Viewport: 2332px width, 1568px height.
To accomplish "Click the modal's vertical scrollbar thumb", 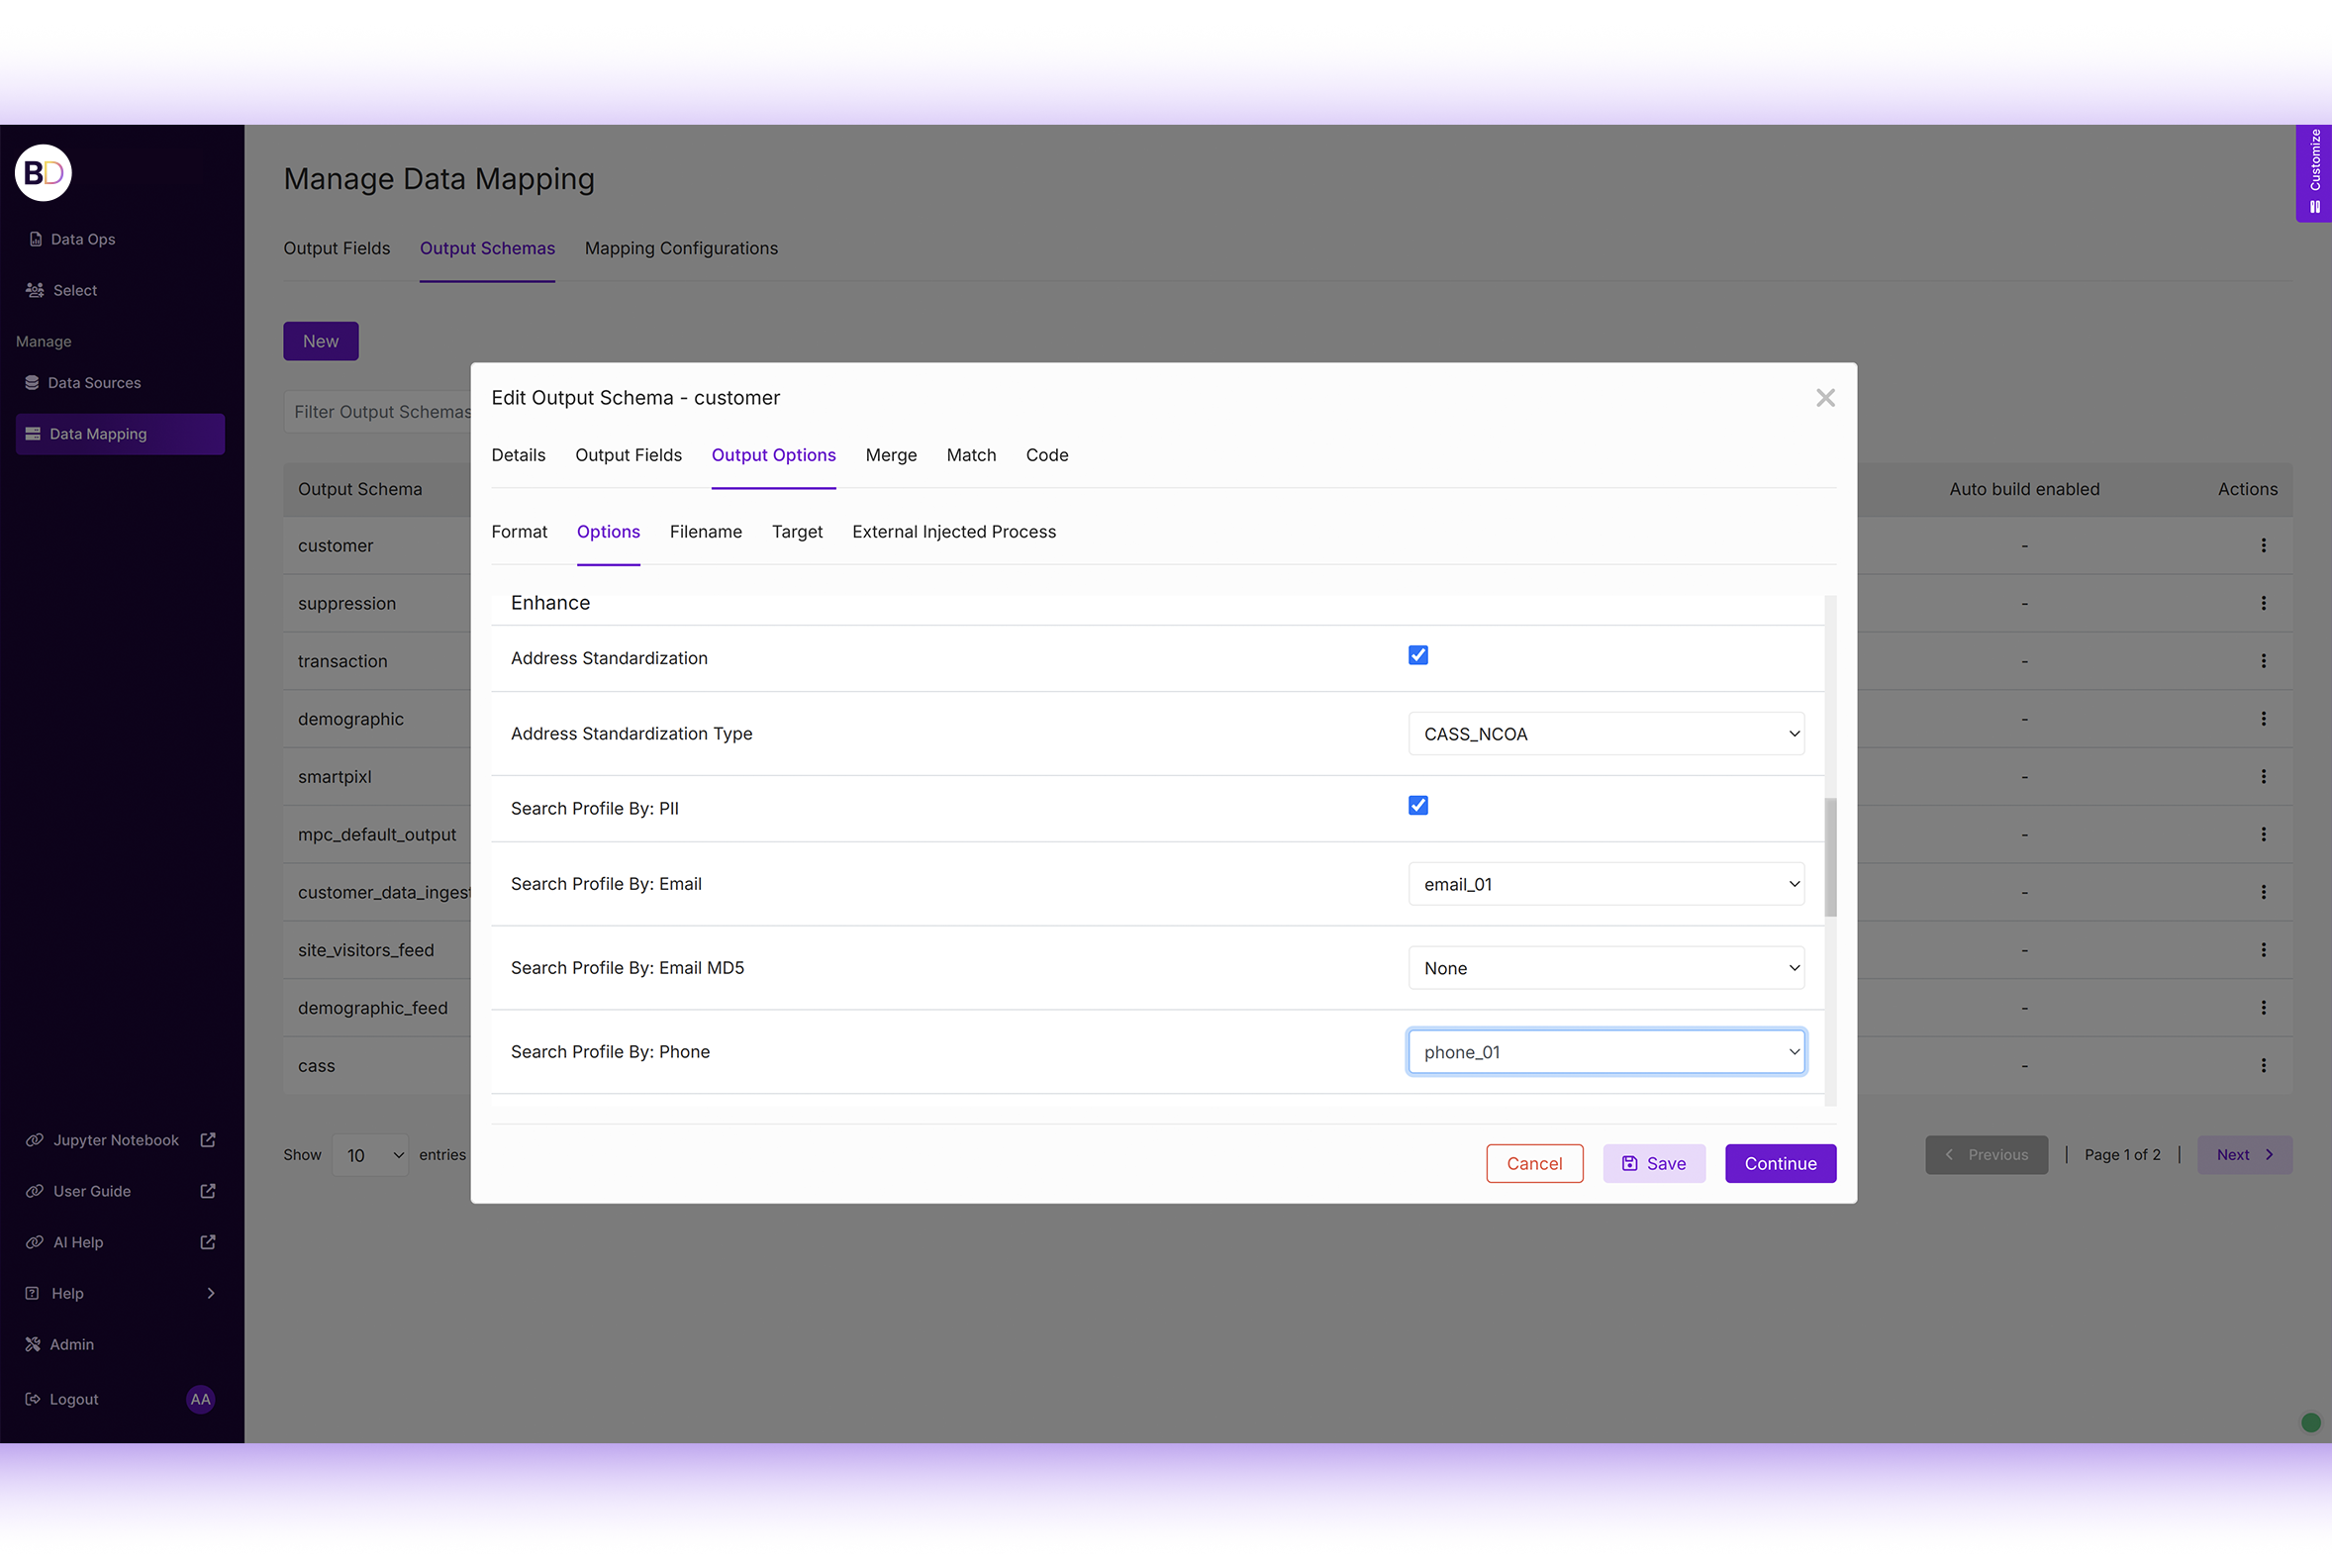I will [x=1830, y=856].
